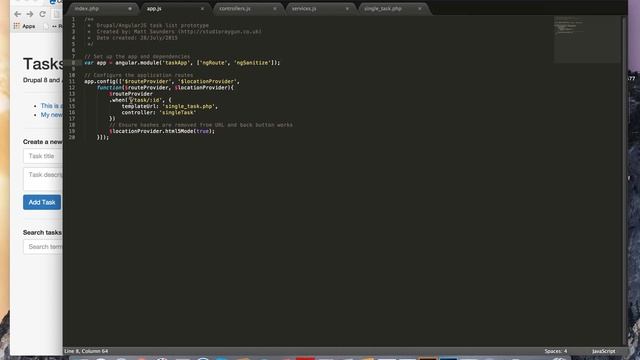Click '$locationProvider' string on line 11

(207, 81)
